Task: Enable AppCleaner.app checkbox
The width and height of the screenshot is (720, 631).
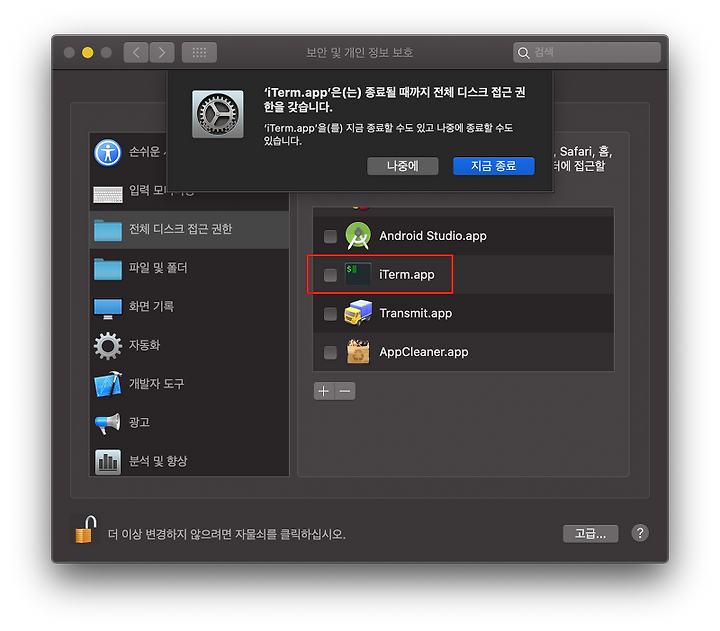Action: click(x=330, y=353)
